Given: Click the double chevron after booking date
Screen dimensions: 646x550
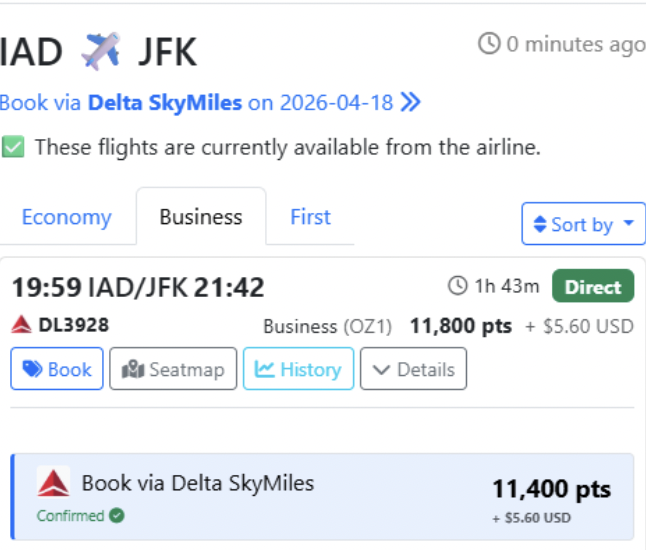Looking at the screenshot, I should 410,102.
